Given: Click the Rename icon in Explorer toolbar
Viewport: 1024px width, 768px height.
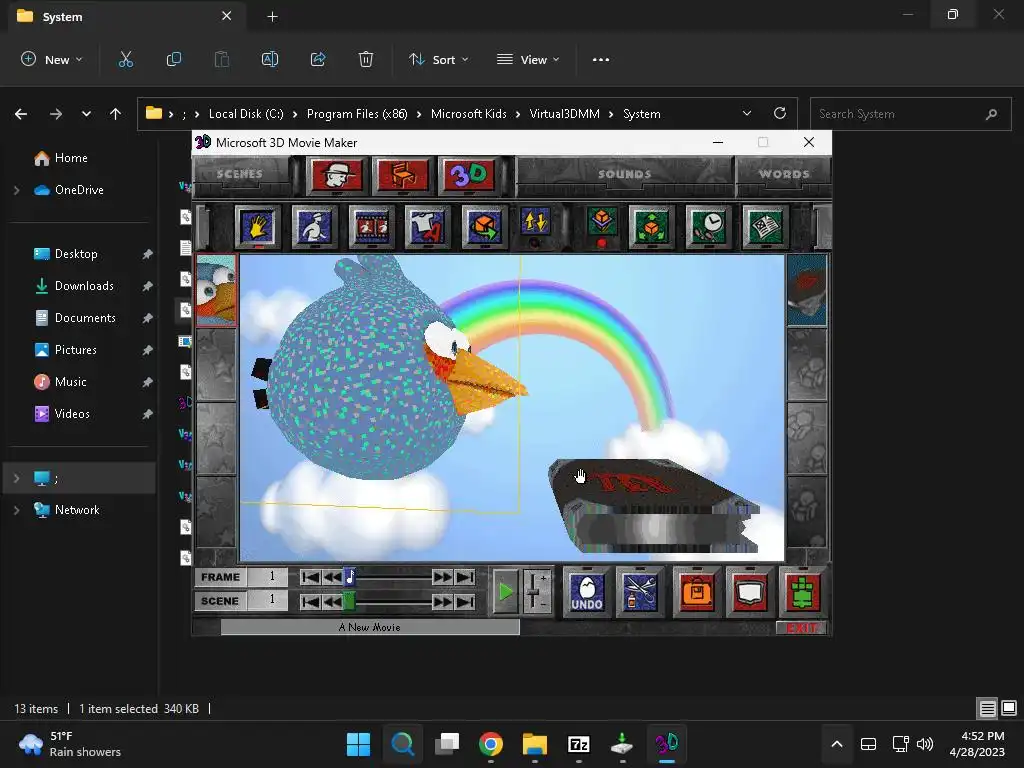Looking at the screenshot, I should tap(270, 59).
